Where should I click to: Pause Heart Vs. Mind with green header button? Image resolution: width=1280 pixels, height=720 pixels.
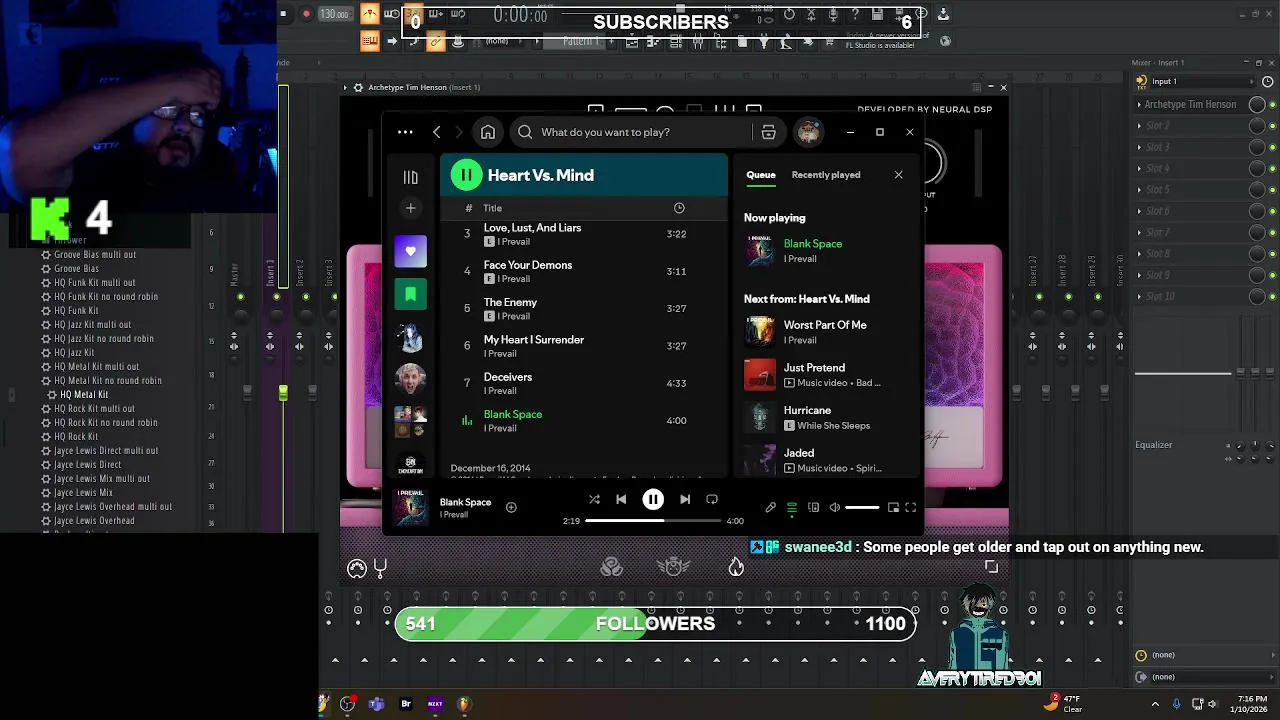[x=466, y=175]
